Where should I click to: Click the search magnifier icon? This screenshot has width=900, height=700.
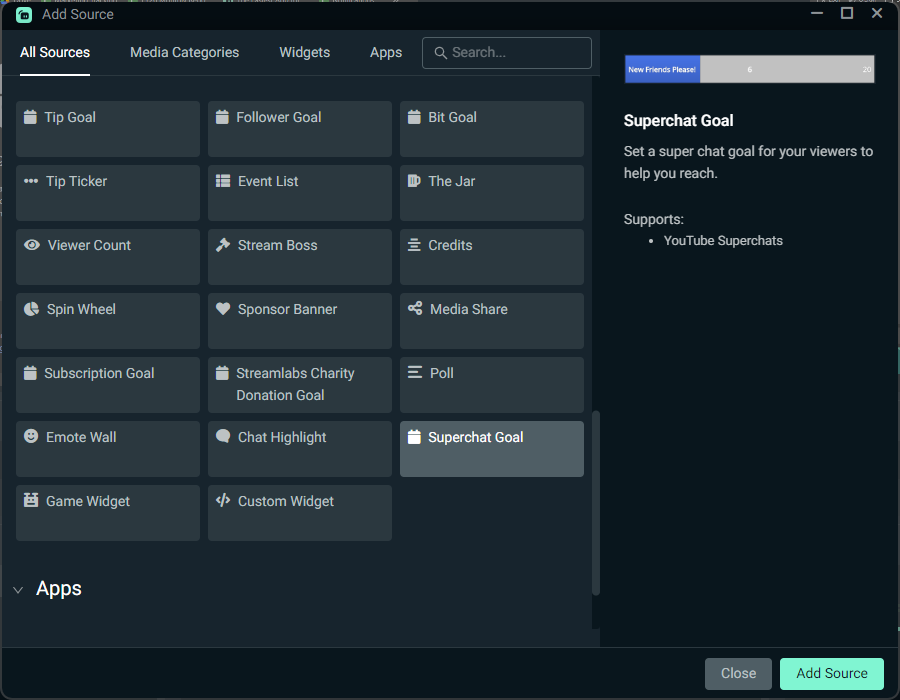click(x=440, y=53)
